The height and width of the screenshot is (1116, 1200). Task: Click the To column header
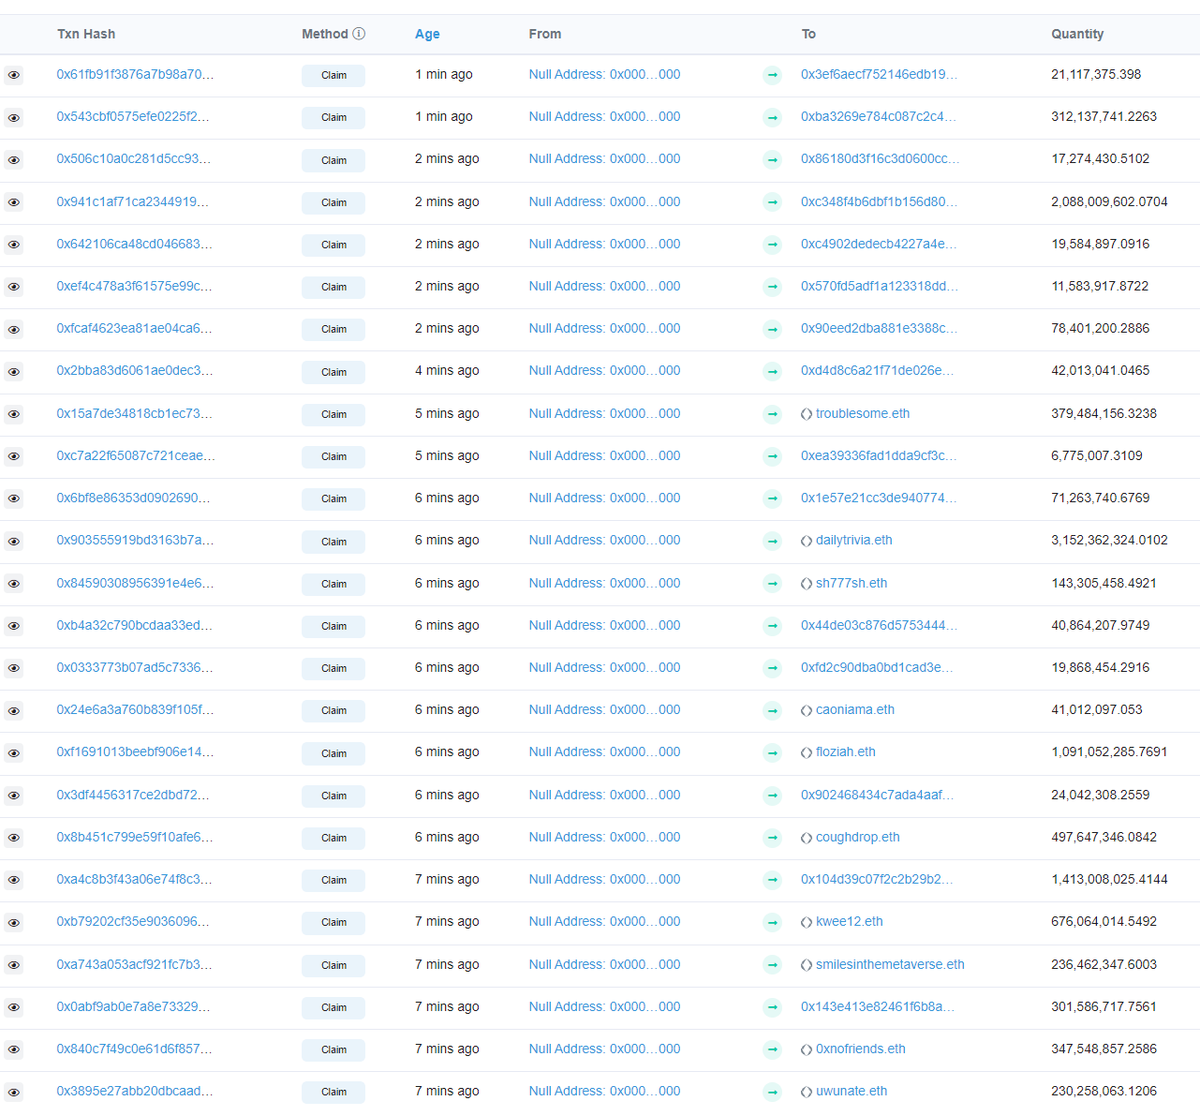tap(808, 34)
